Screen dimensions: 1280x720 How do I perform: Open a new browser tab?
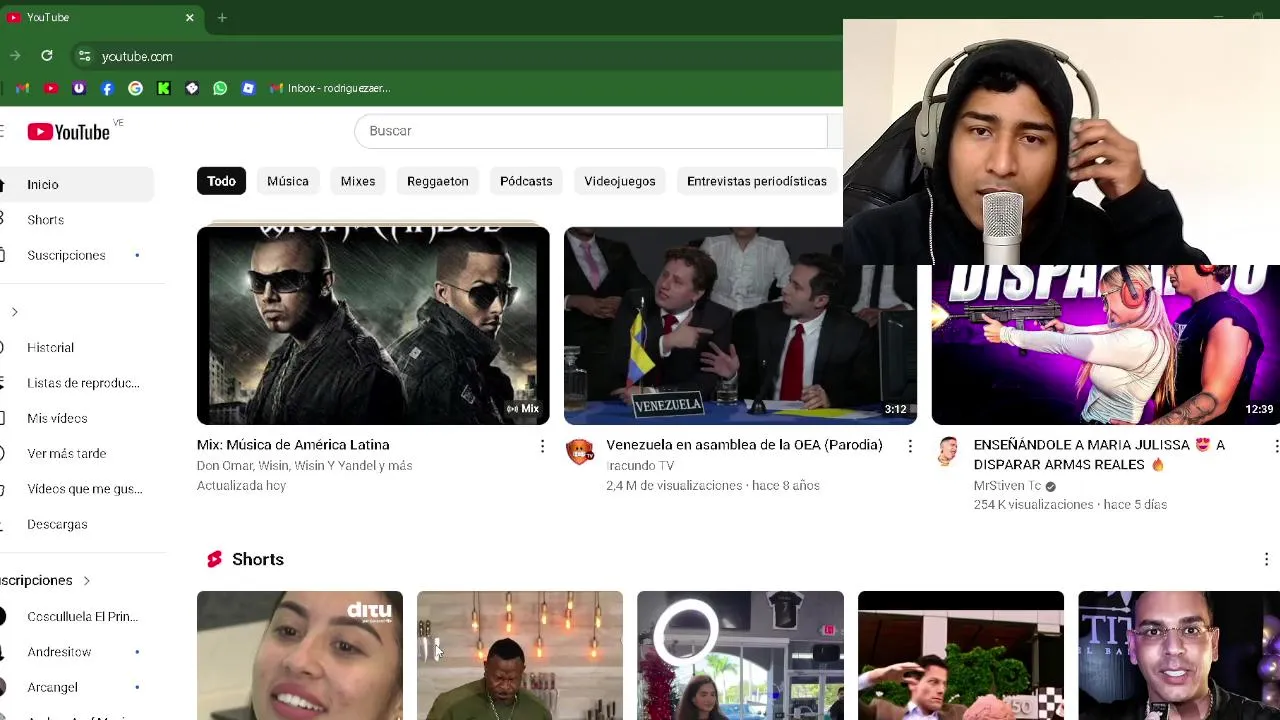click(222, 17)
